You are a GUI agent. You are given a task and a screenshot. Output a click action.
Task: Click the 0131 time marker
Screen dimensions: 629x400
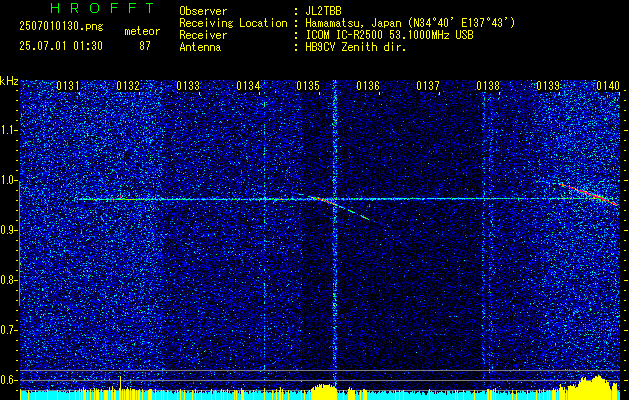pos(67,86)
